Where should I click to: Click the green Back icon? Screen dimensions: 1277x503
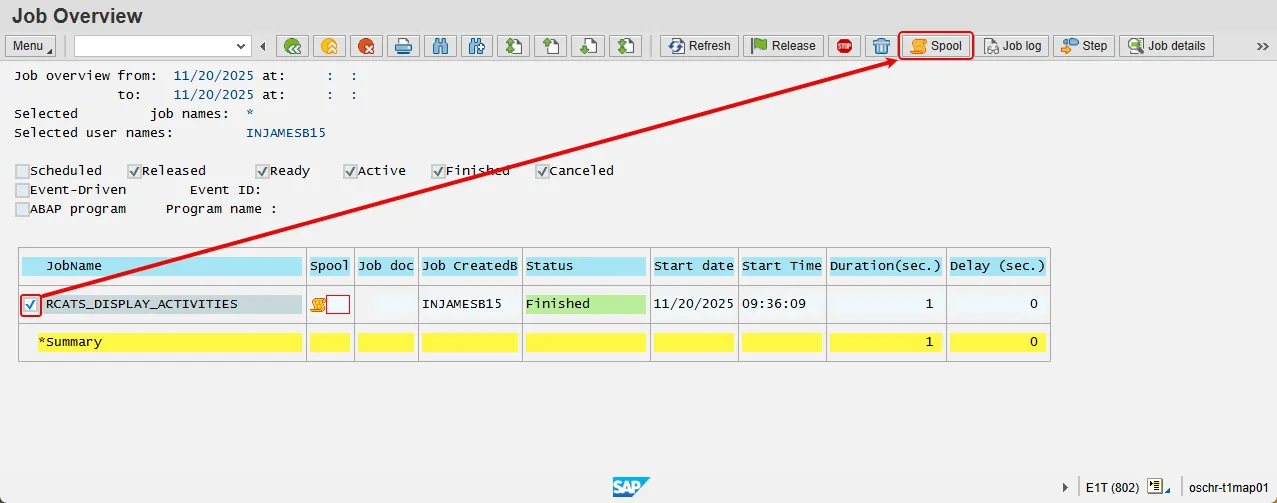(292, 46)
